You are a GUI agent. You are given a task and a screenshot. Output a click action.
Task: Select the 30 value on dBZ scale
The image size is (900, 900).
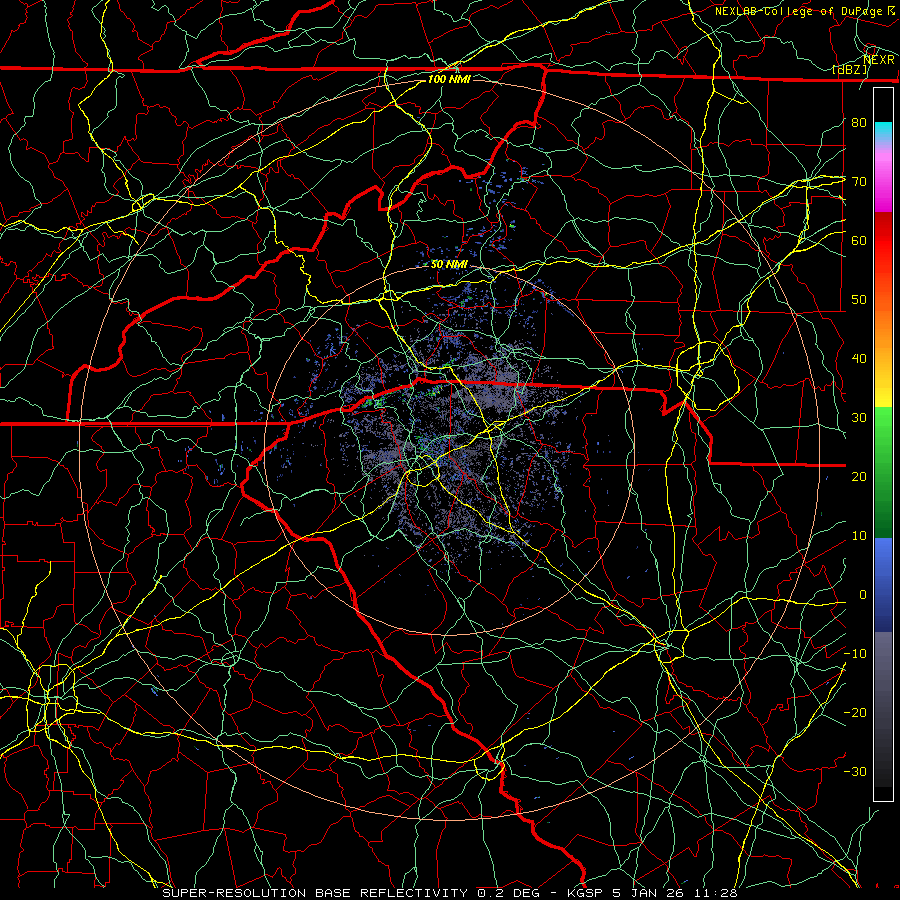pos(859,418)
